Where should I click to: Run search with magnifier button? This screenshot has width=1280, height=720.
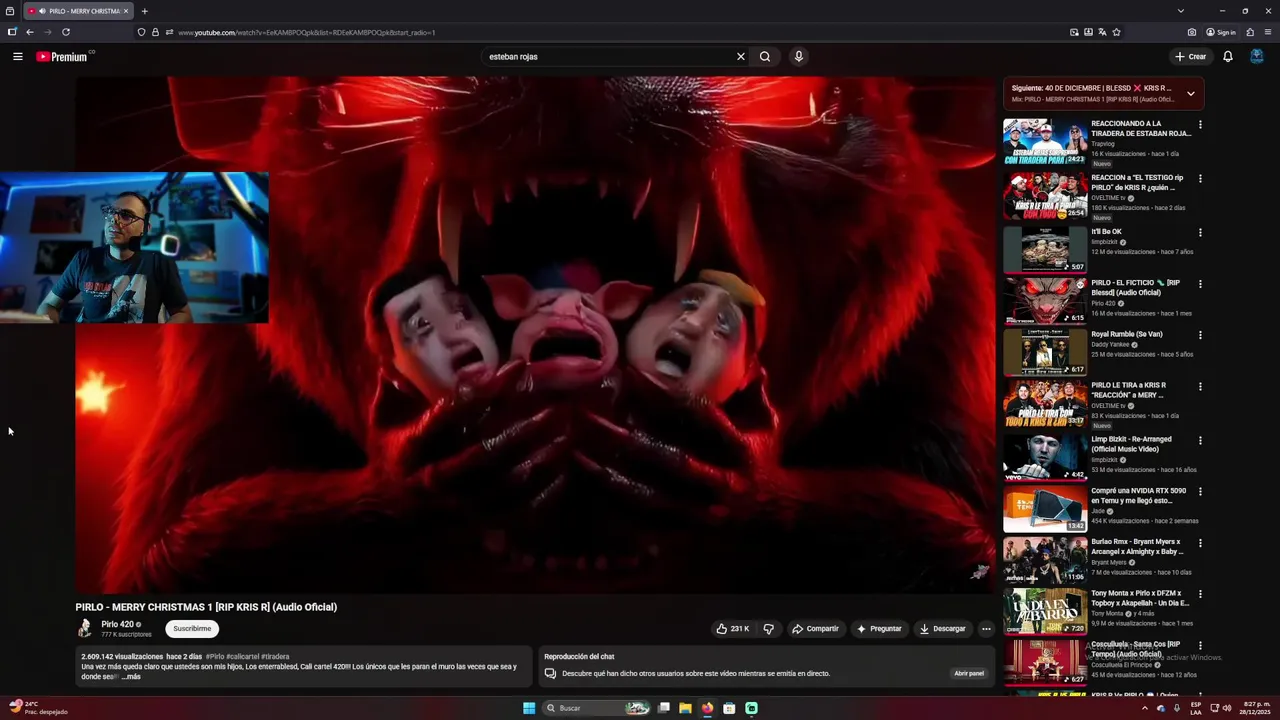coord(765,57)
